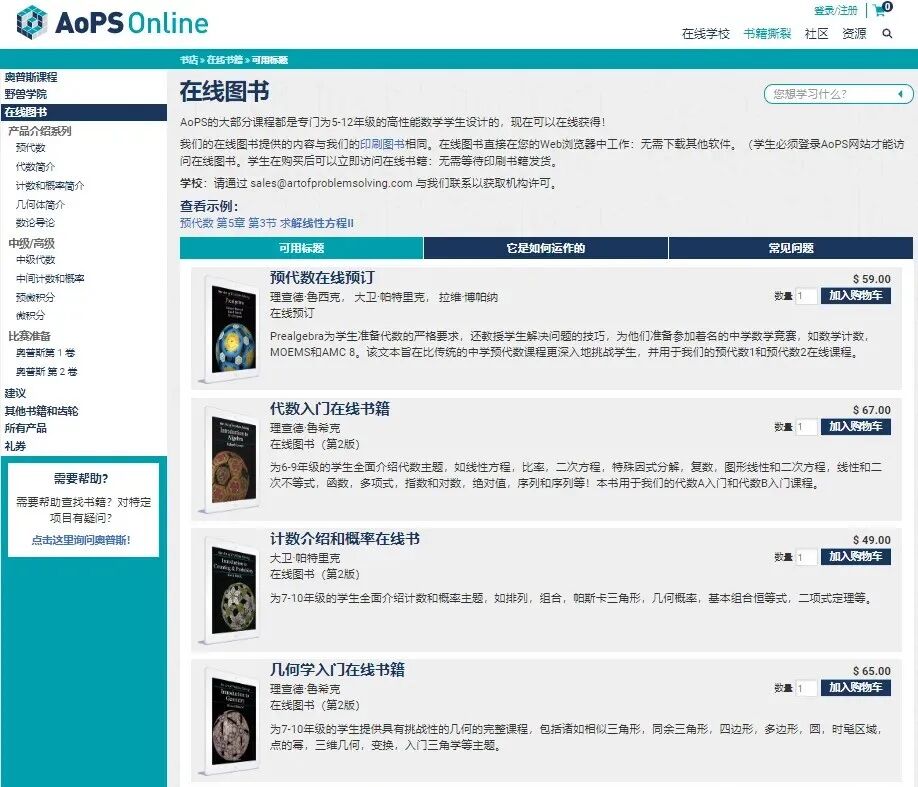Image resolution: width=918 pixels, height=787 pixels.
Task: Click 书店 breadcrumb link
Action: click(189, 60)
